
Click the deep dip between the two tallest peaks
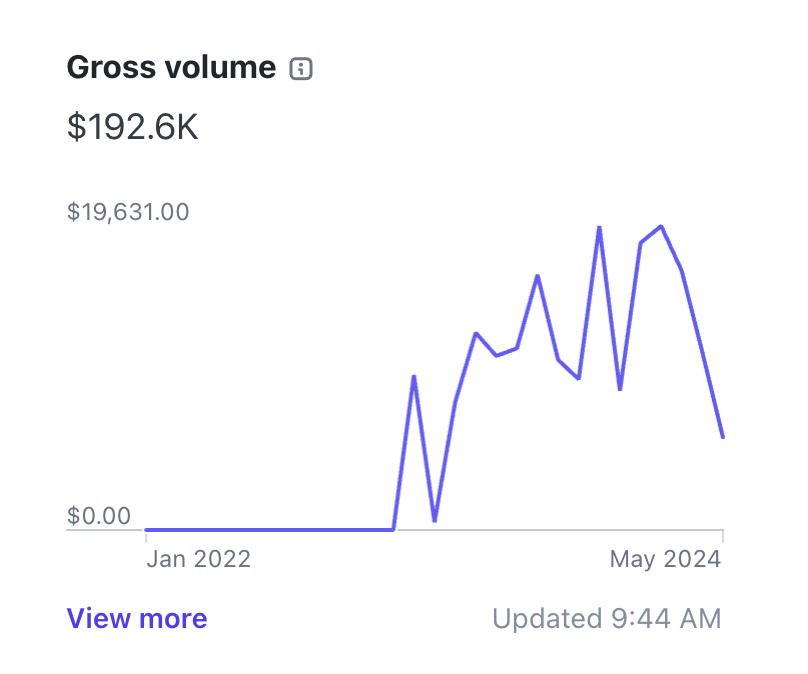(620, 389)
